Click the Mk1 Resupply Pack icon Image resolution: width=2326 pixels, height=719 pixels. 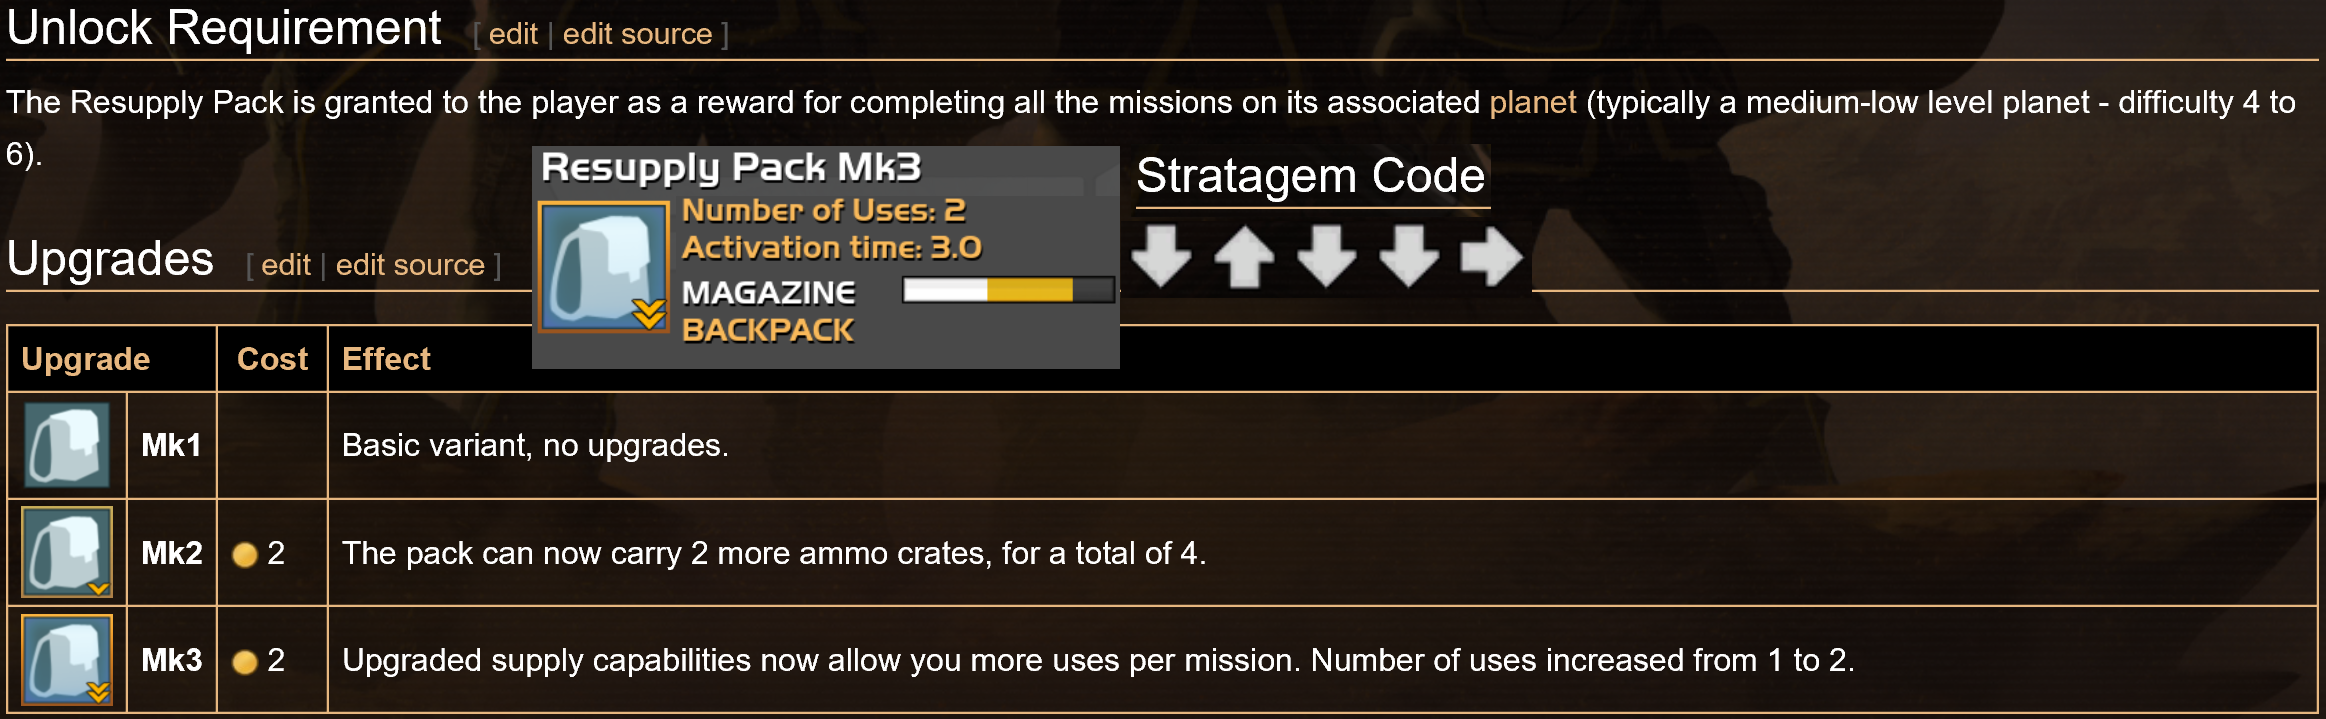coord(67,445)
